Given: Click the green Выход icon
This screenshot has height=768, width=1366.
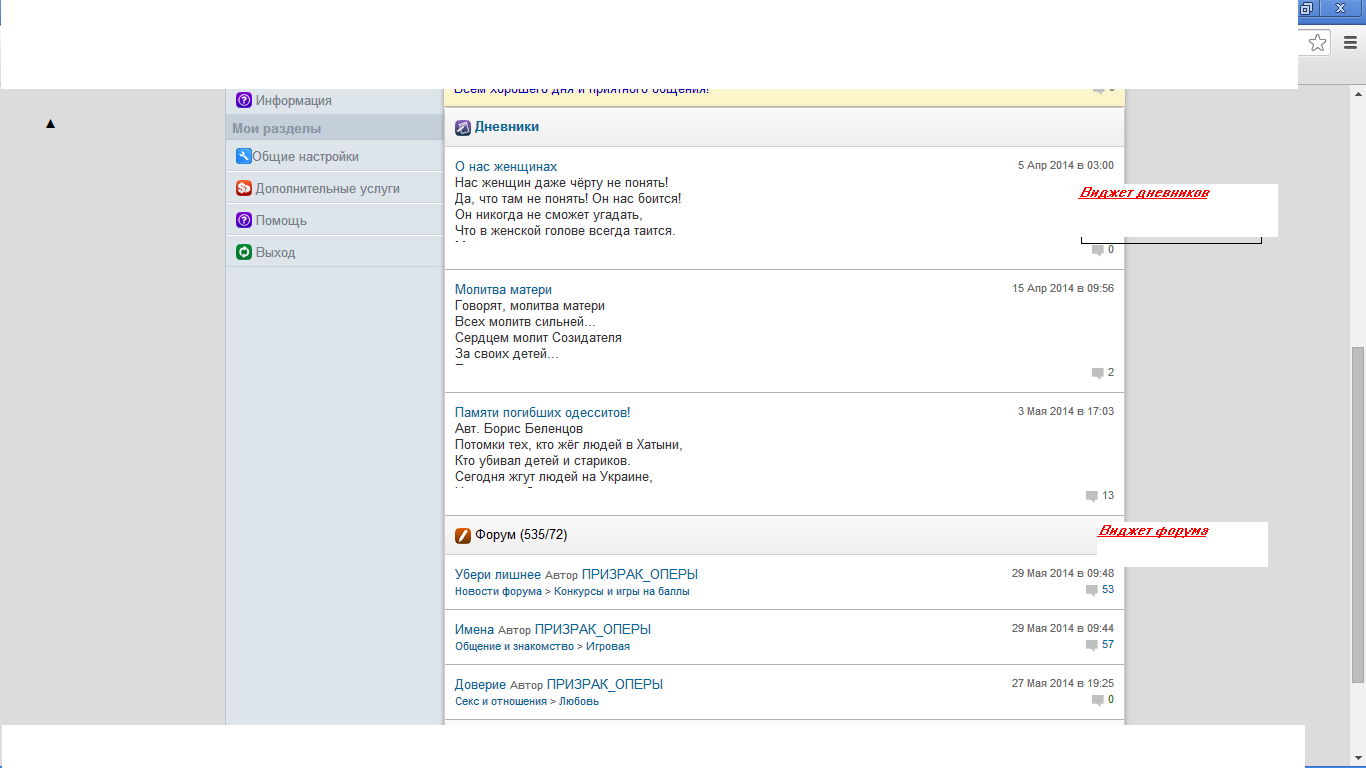Looking at the screenshot, I should point(243,252).
